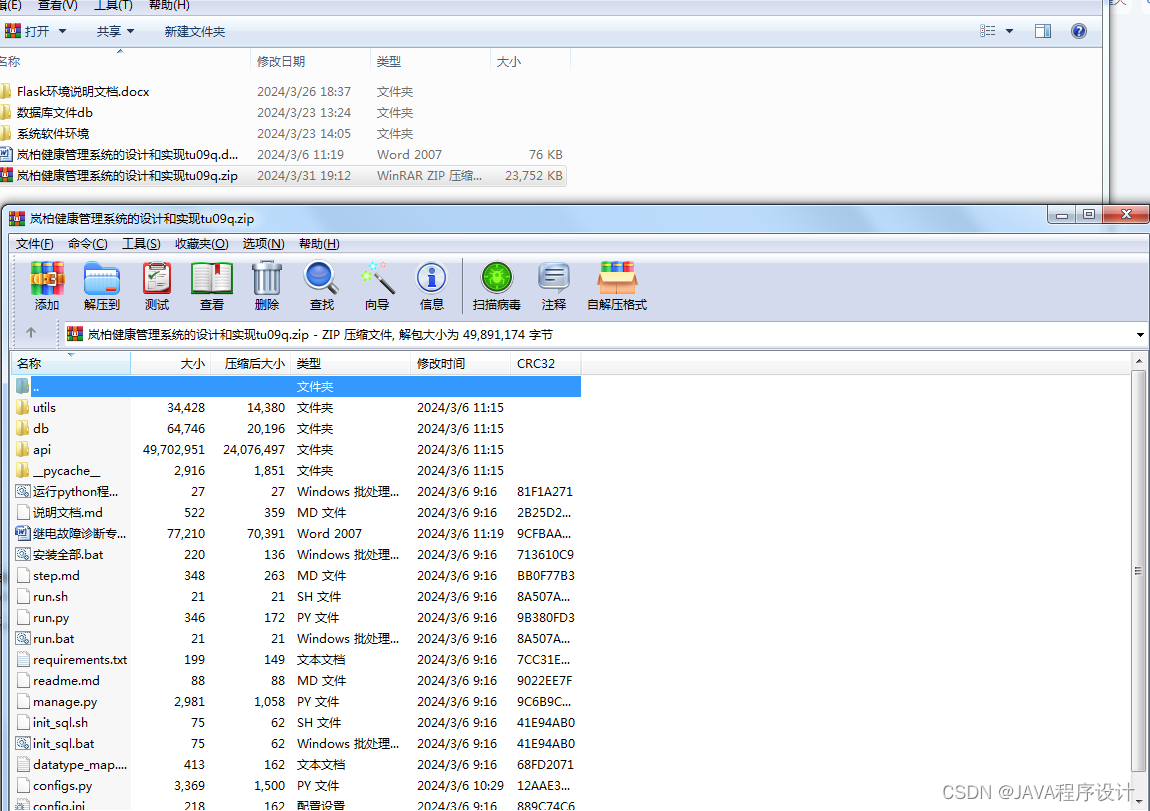Sort by 压缩后大小 column header
The height and width of the screenshot is (811, 1150).
point(251,363)
